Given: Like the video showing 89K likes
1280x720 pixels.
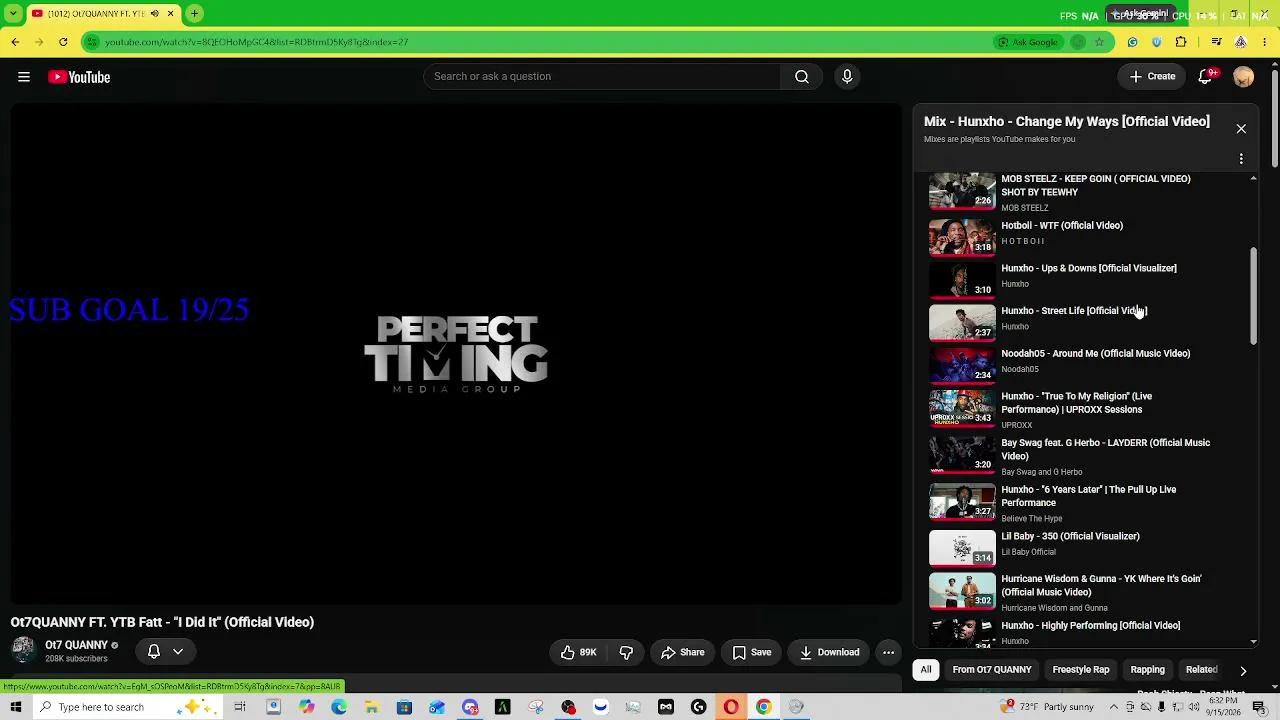Looking at the screenshot, I should coord(579,652).
